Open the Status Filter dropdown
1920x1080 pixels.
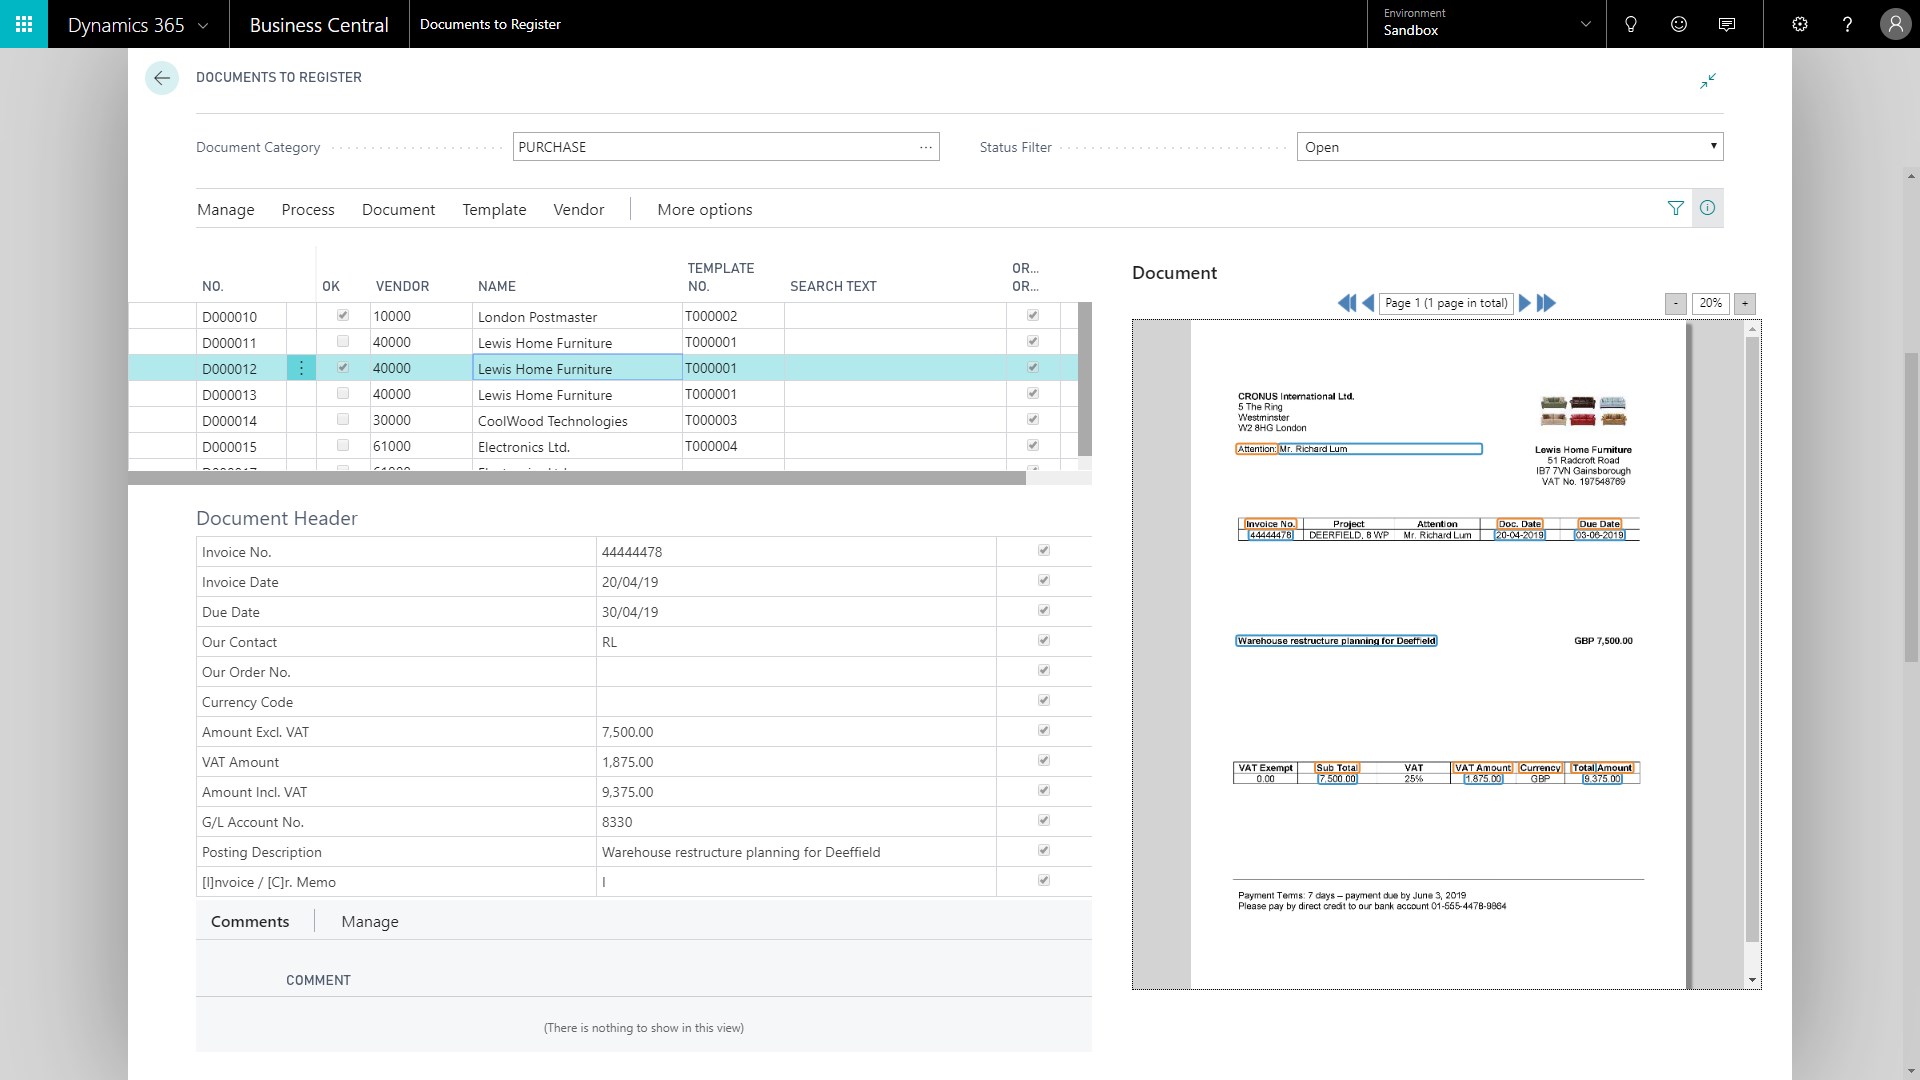[x=1510, y=147]
